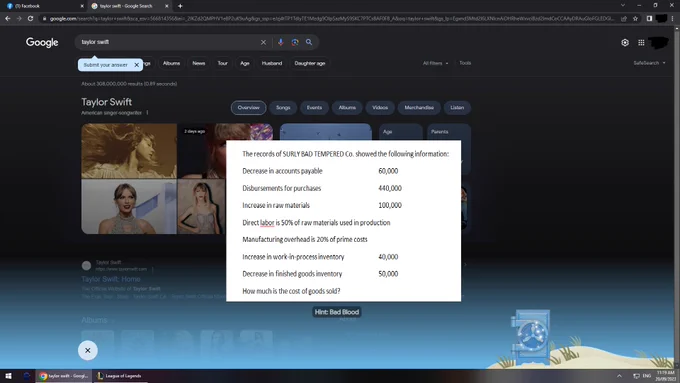
Task: Click the Parents info card
Action: [449, 132]
